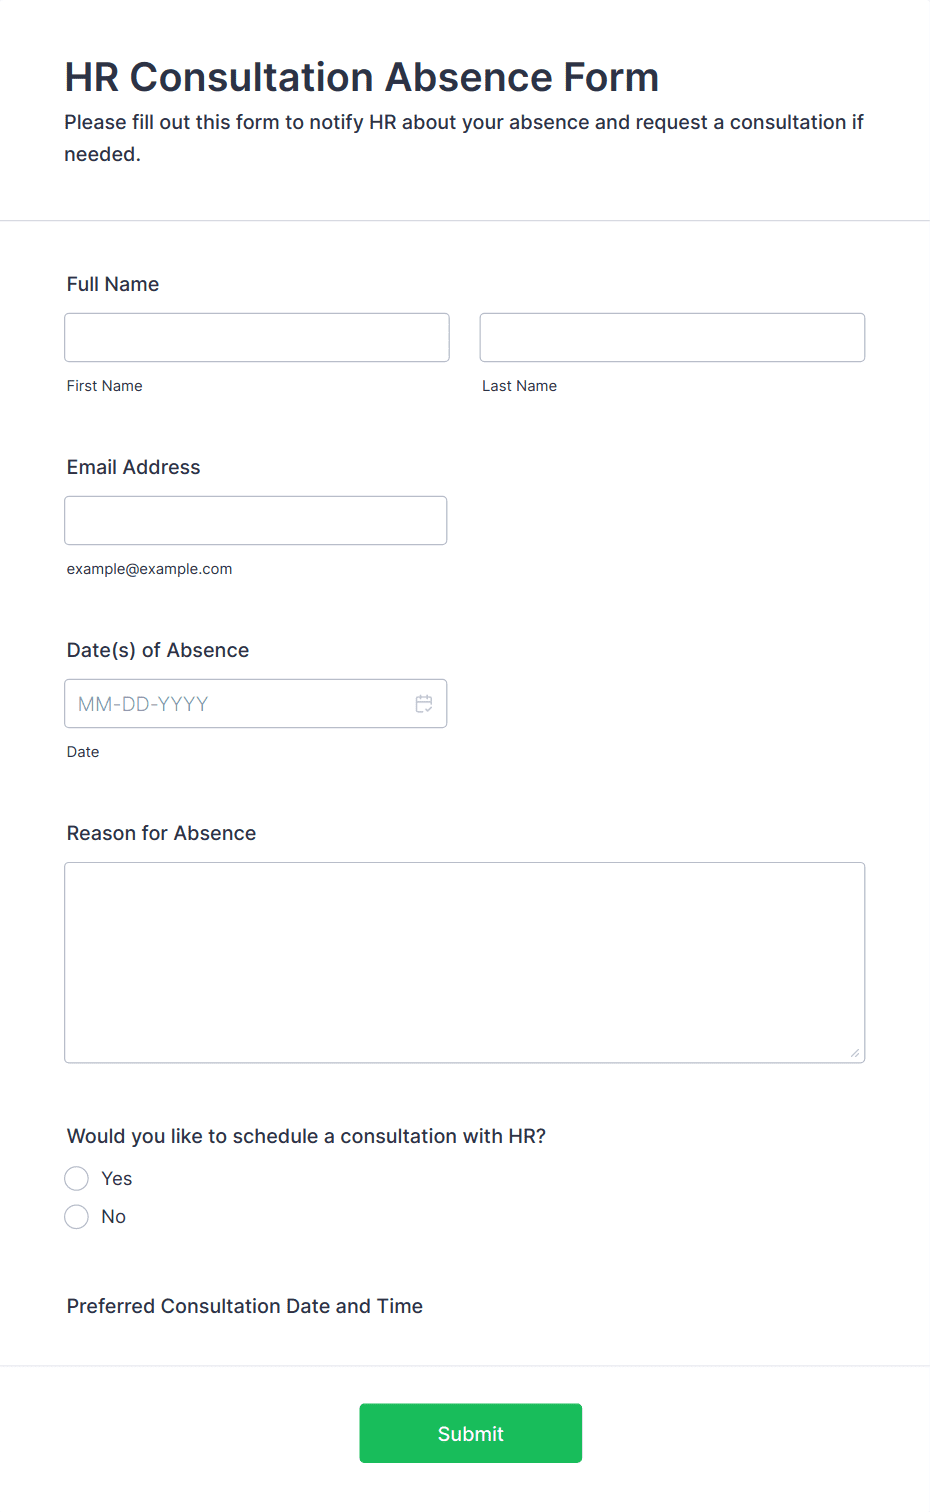This screenshot has width=930, height=1512.
Task: Click the HR consultation question text
Action: click(307, 1136)
